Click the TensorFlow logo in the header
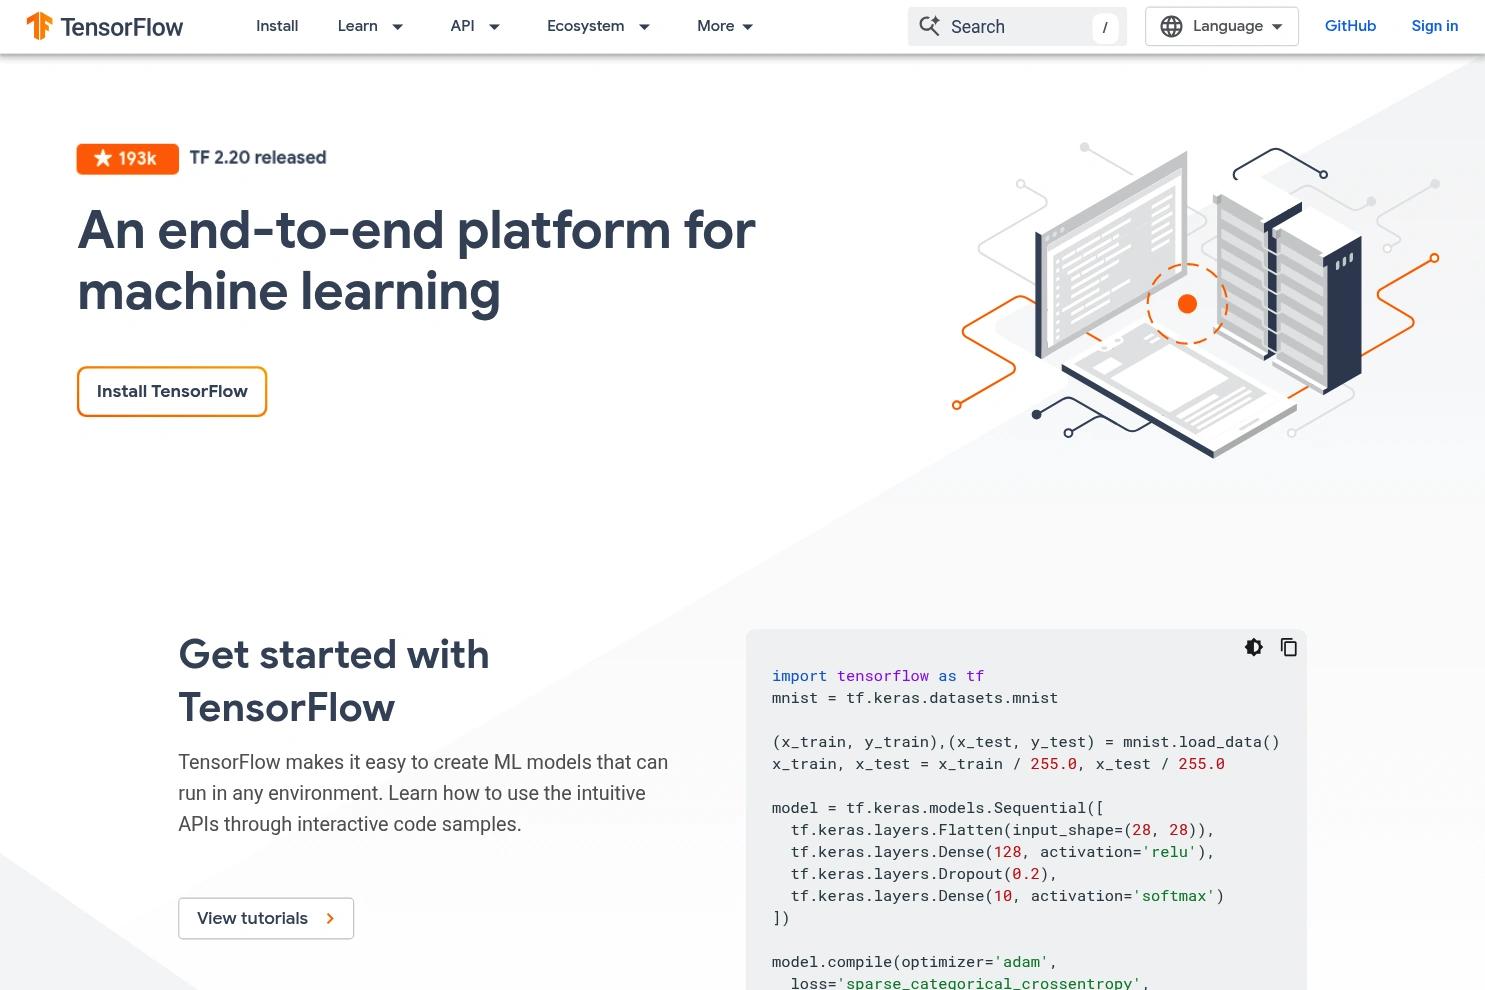This screenshot has height=990, width=1485. coord(105,26)
